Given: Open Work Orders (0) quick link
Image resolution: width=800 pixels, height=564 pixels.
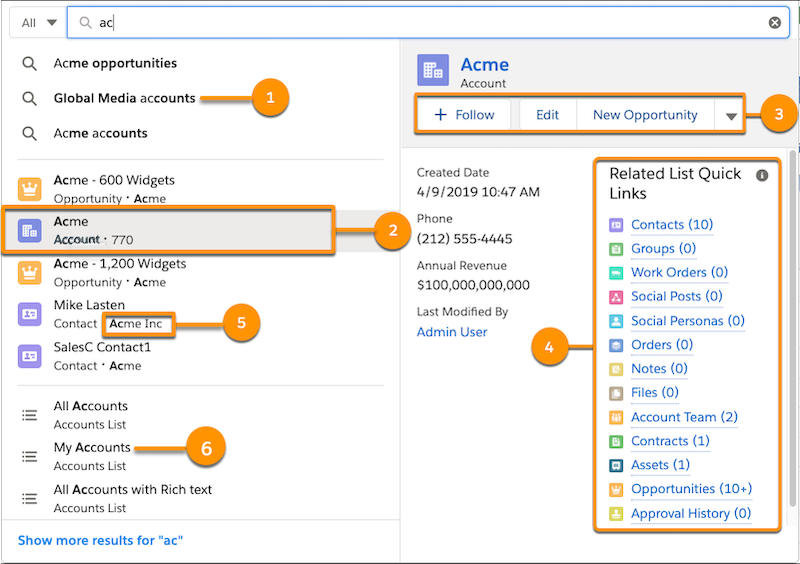Looking at the screenshot, I should [x=679, y=273].
